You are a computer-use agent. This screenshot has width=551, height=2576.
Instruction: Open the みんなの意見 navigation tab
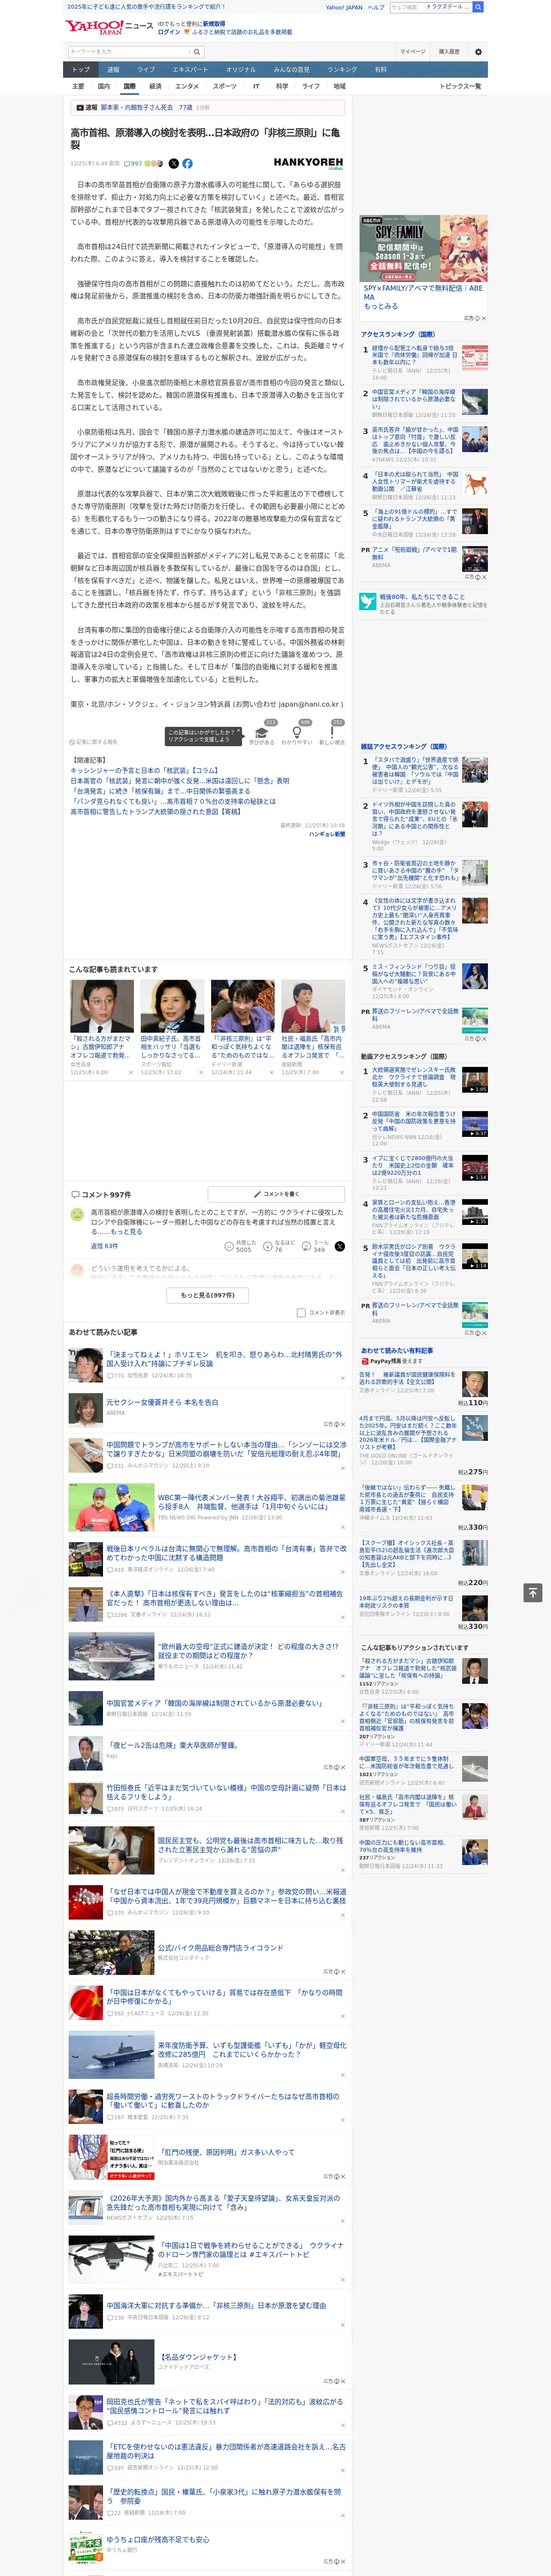click(x=291, y=69)
